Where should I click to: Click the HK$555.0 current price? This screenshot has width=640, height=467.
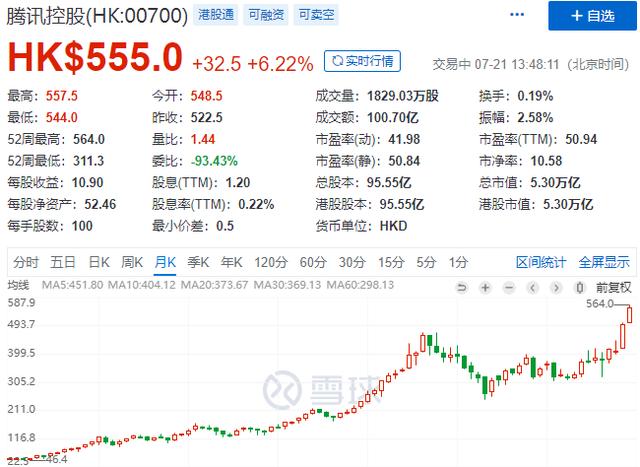(95, 58)
